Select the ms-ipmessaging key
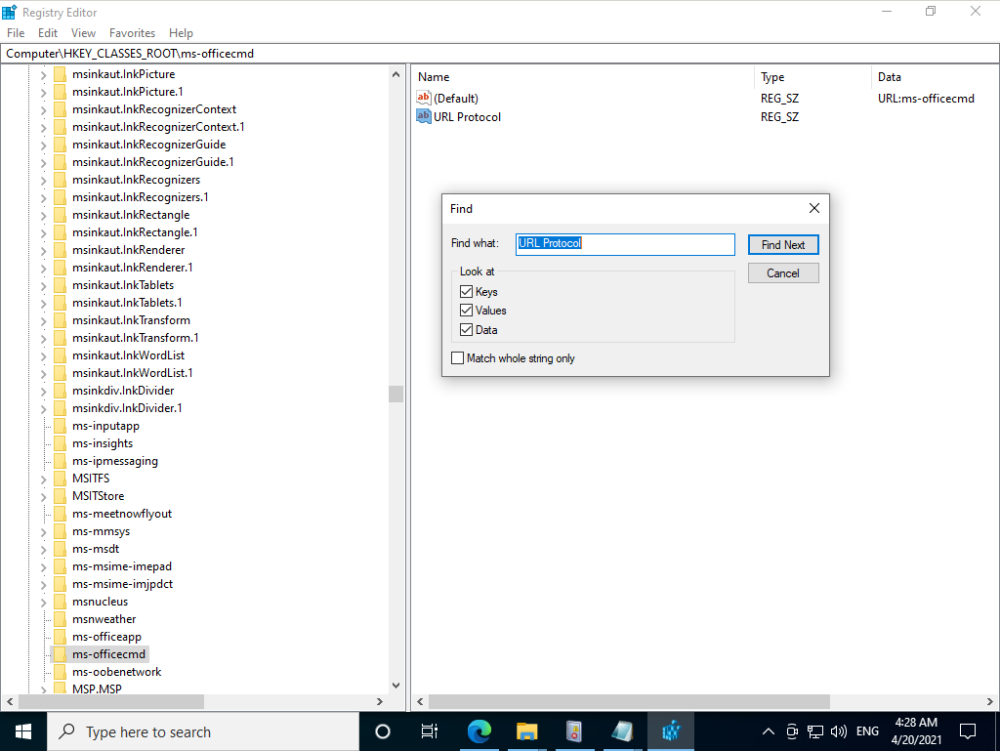The image size is (1000, 751). 115,461
